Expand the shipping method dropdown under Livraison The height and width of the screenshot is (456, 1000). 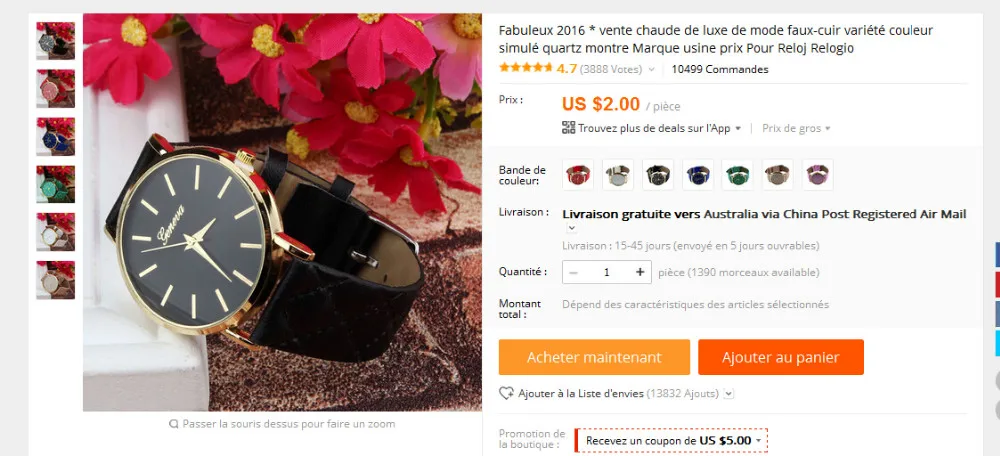click(x=571, y=228)
